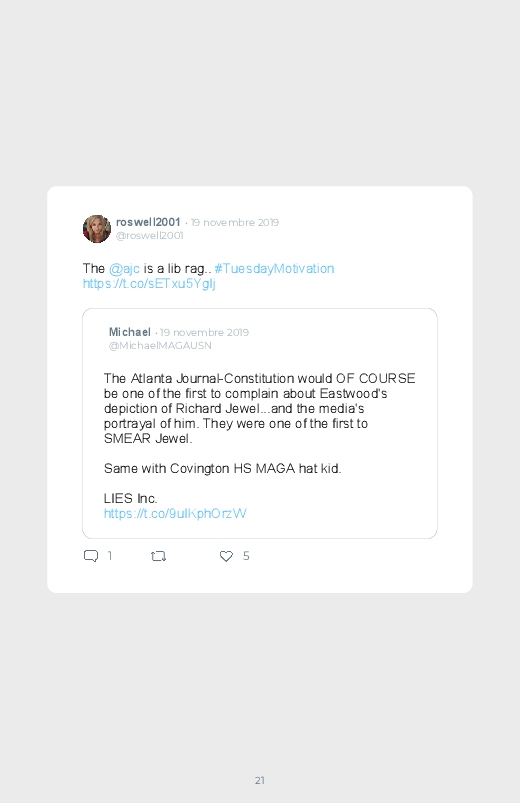Click the @MichaelMAGAUSN handle
The image size is (520, 803).
160,346
